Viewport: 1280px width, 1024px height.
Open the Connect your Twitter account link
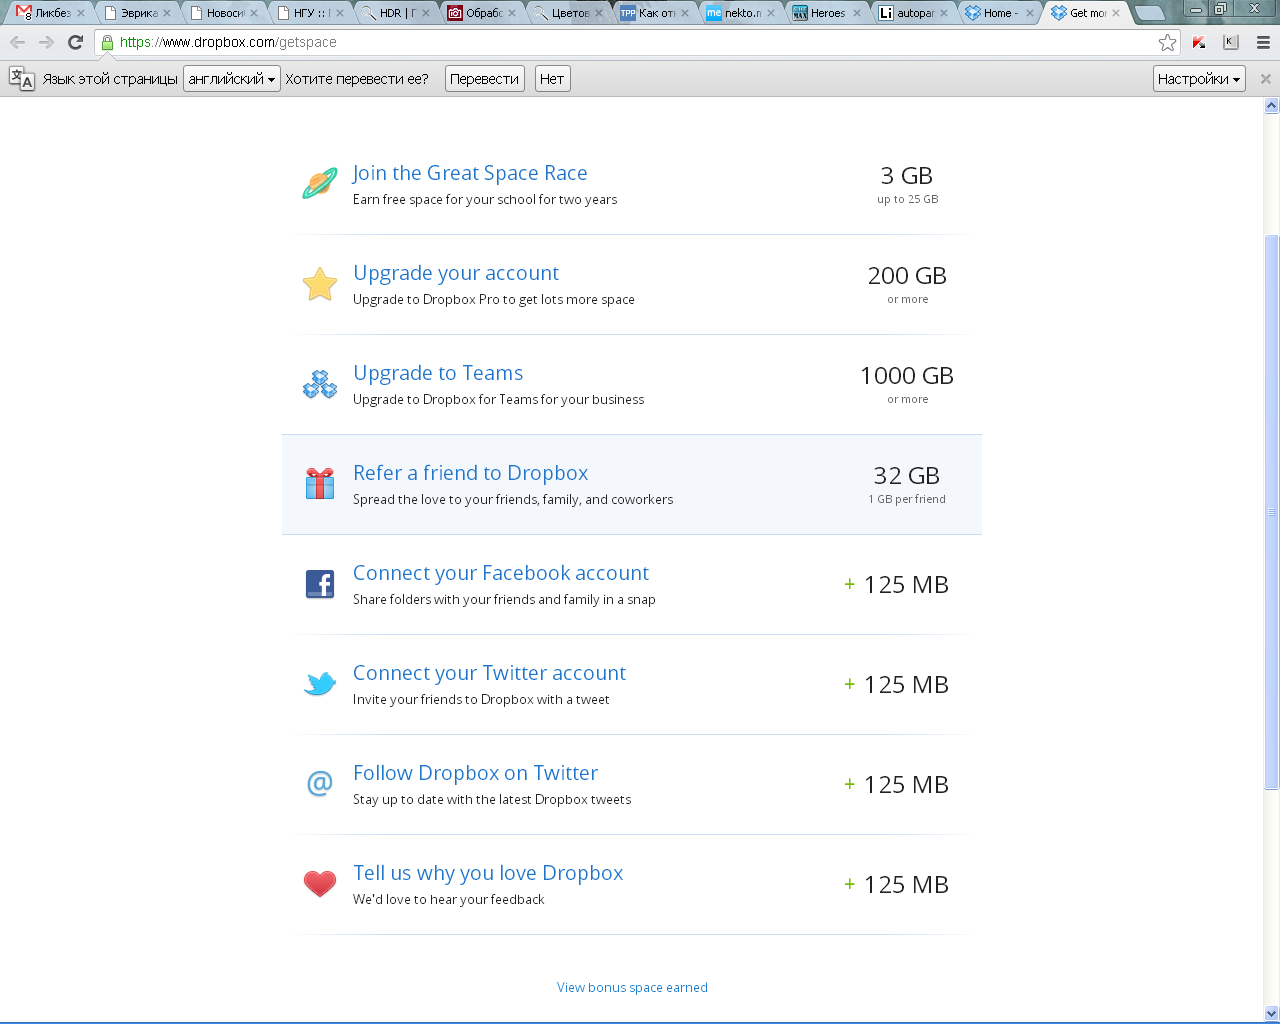[x=489, y=673]
